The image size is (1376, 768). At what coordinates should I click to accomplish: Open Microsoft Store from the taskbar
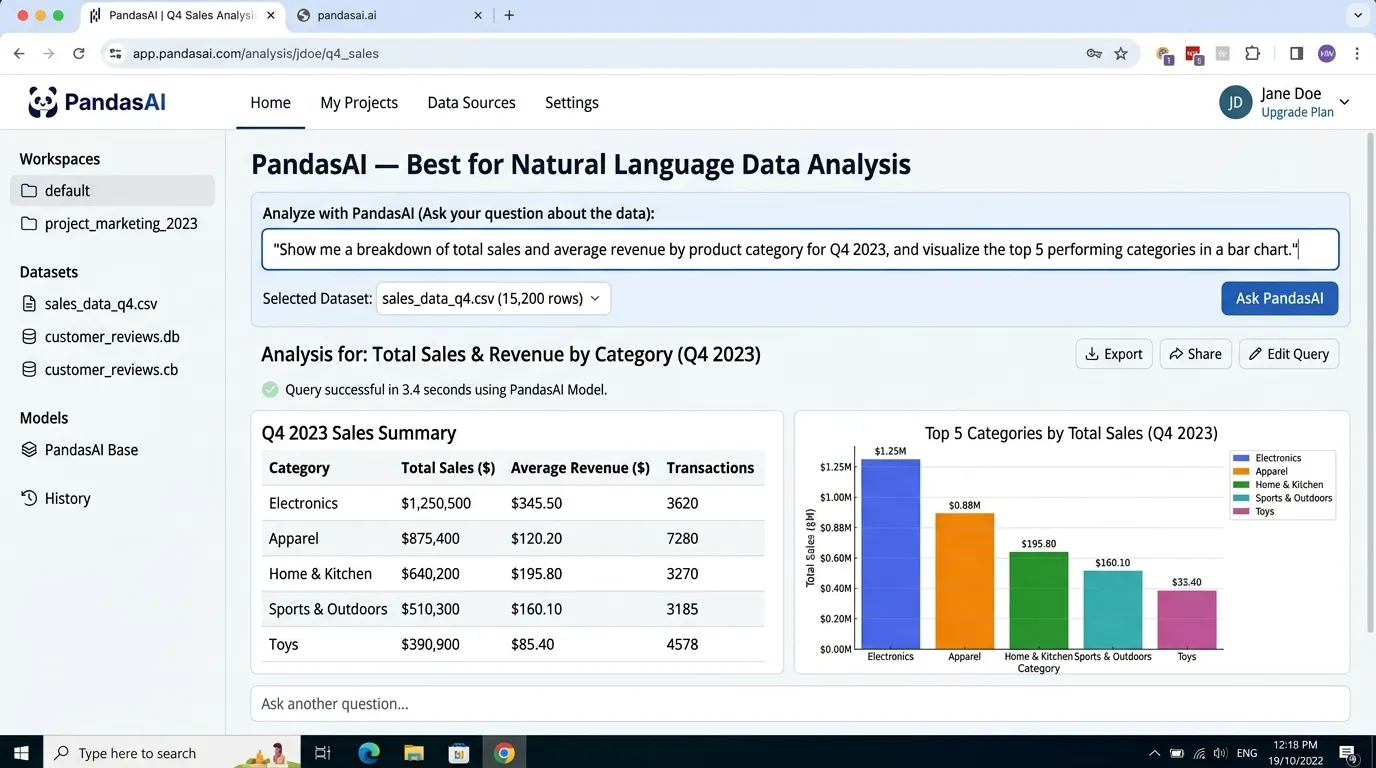click(x=459, y=753)
